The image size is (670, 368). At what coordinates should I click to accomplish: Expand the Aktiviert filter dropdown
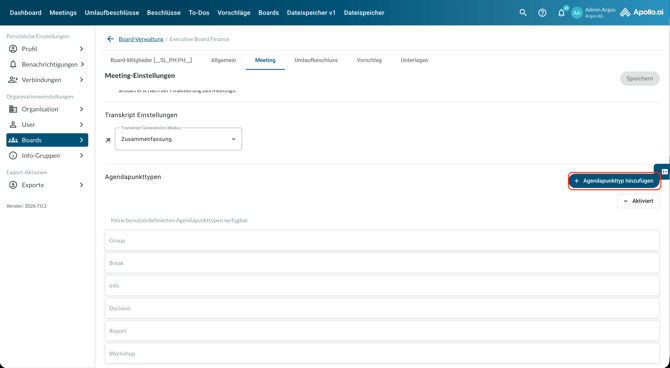tap(638, 201)
